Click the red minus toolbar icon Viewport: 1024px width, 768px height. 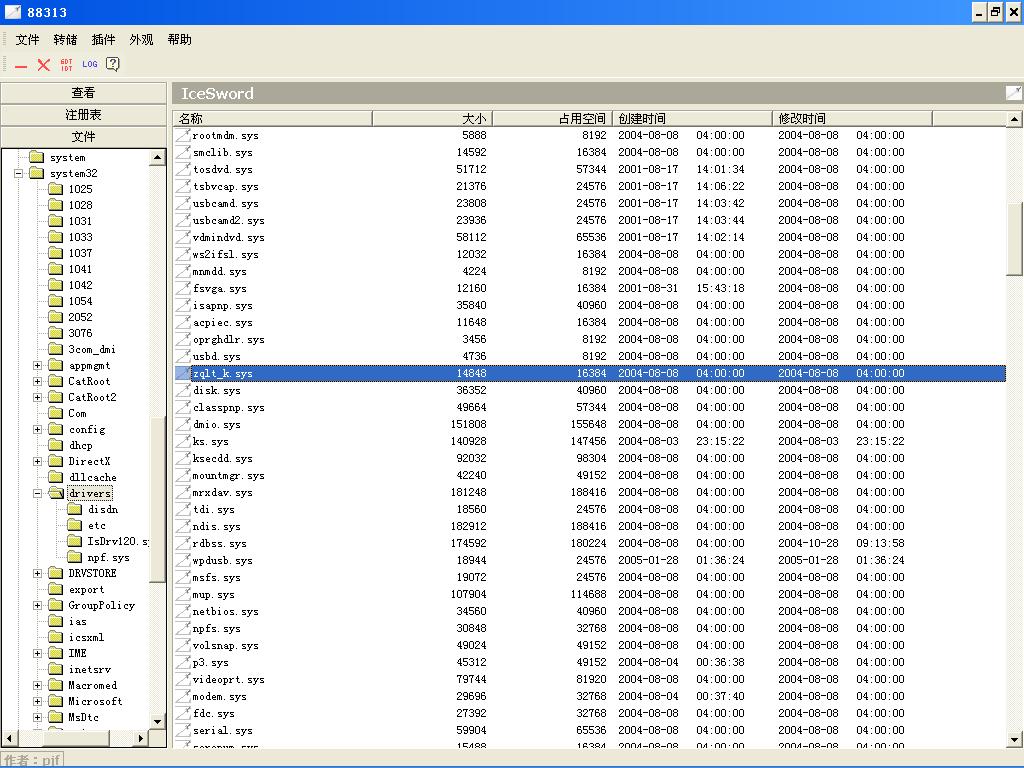pos(21,65)
